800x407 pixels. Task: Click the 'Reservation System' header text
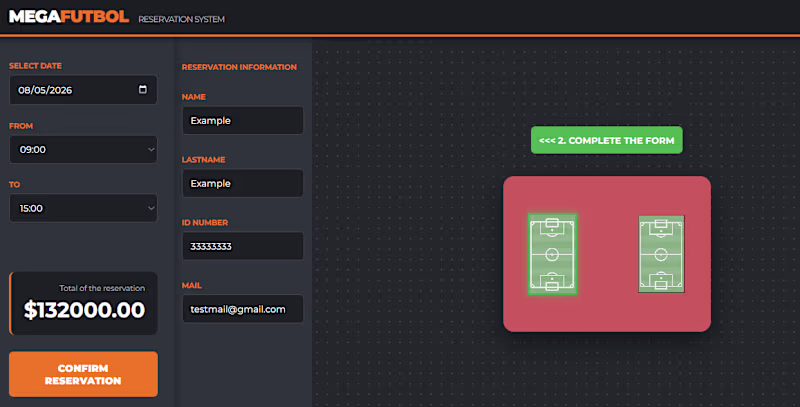(x=181, y=19)
